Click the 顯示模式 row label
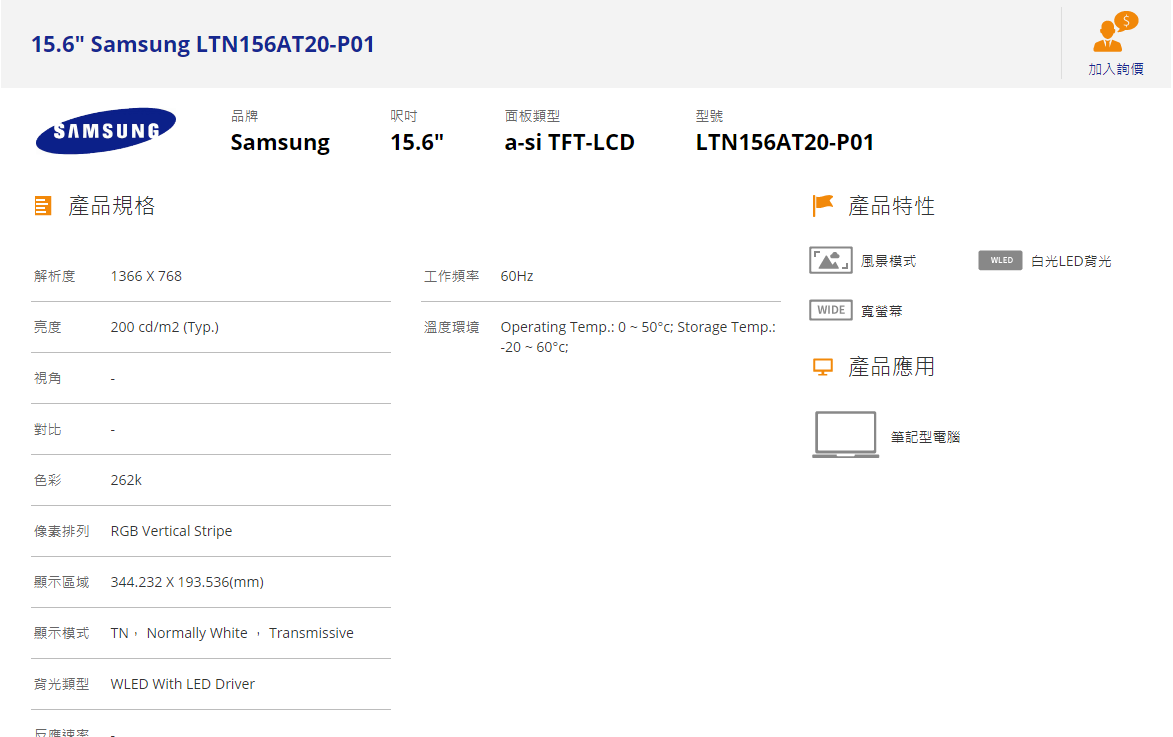Screen dimensions: 1173x737 61,633
